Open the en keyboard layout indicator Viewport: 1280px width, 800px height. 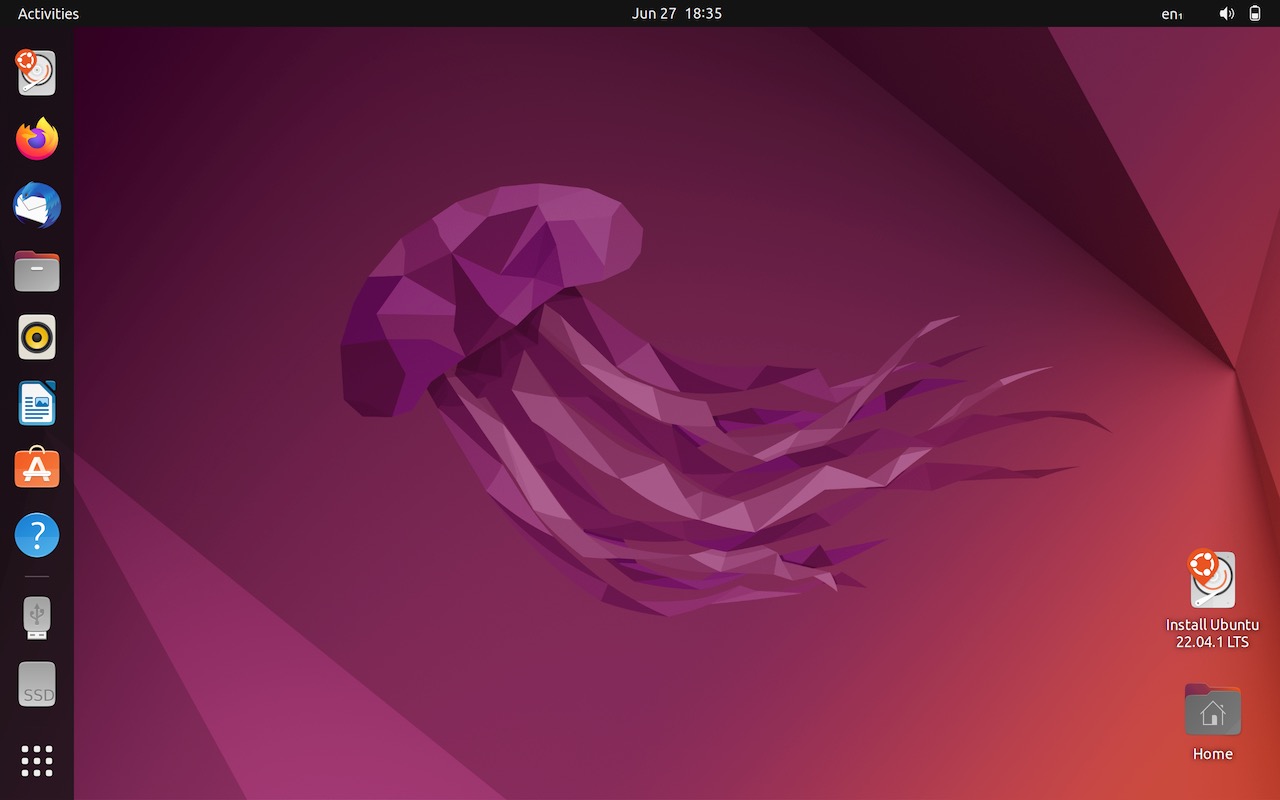(1172, 14)
